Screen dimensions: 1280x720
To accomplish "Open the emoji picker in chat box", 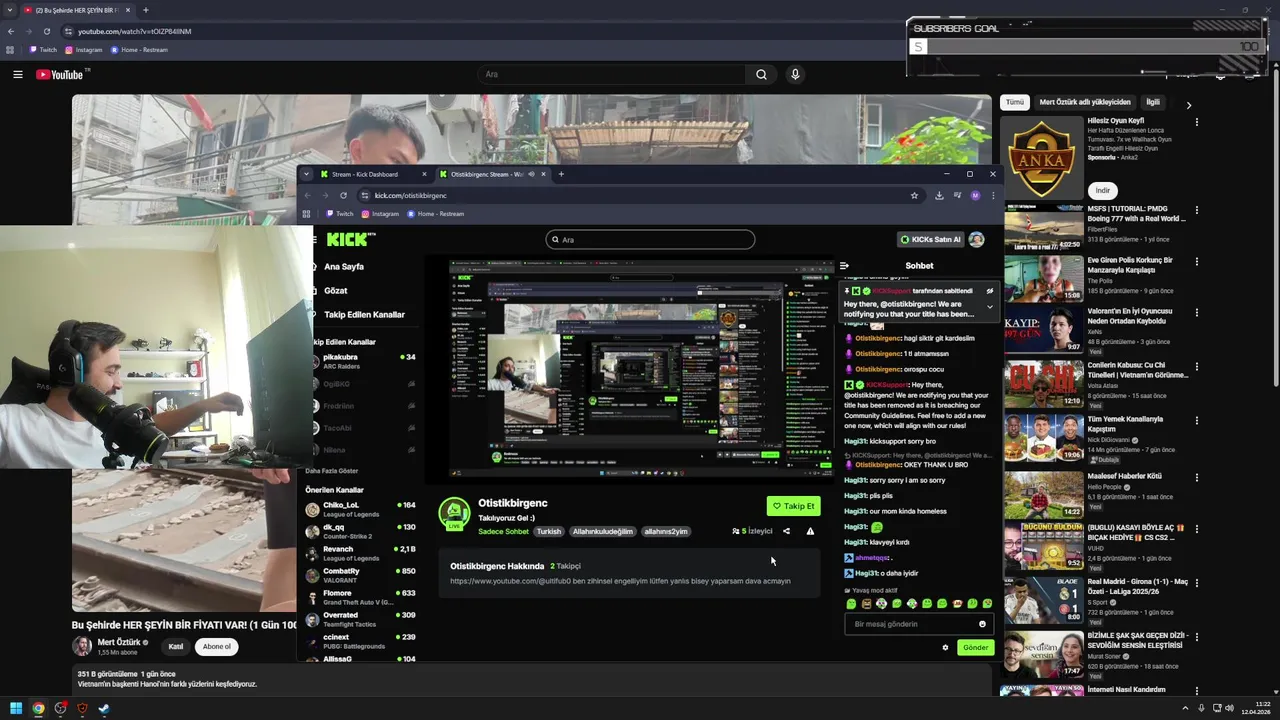I will pos(982,624).
